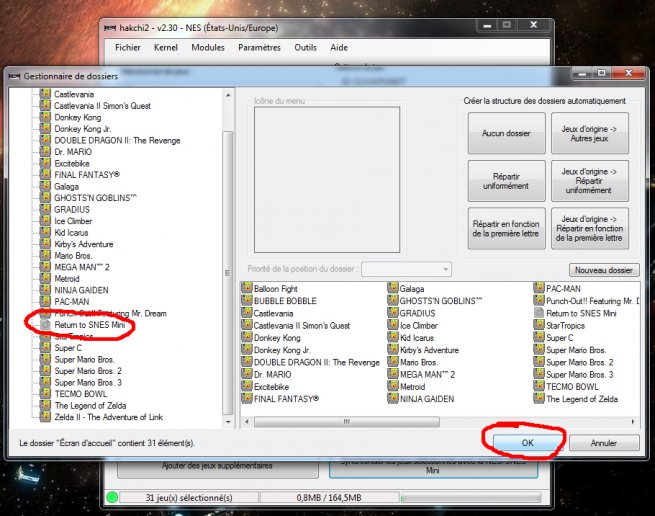Image resolution: width=655 pixels, height=516 pixels.
Task: Click the Balloon Fight icon in the list view
Action: point(247,288)
